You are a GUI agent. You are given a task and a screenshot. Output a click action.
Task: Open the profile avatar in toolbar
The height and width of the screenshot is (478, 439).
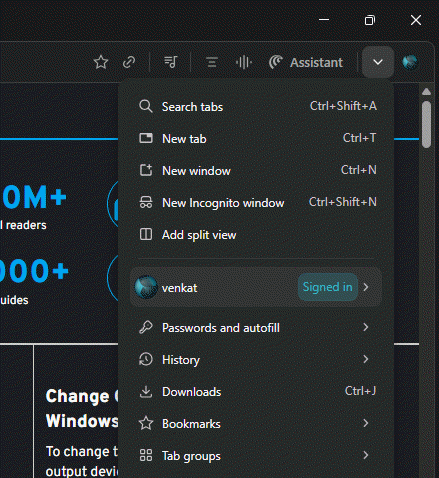(410, 62)
